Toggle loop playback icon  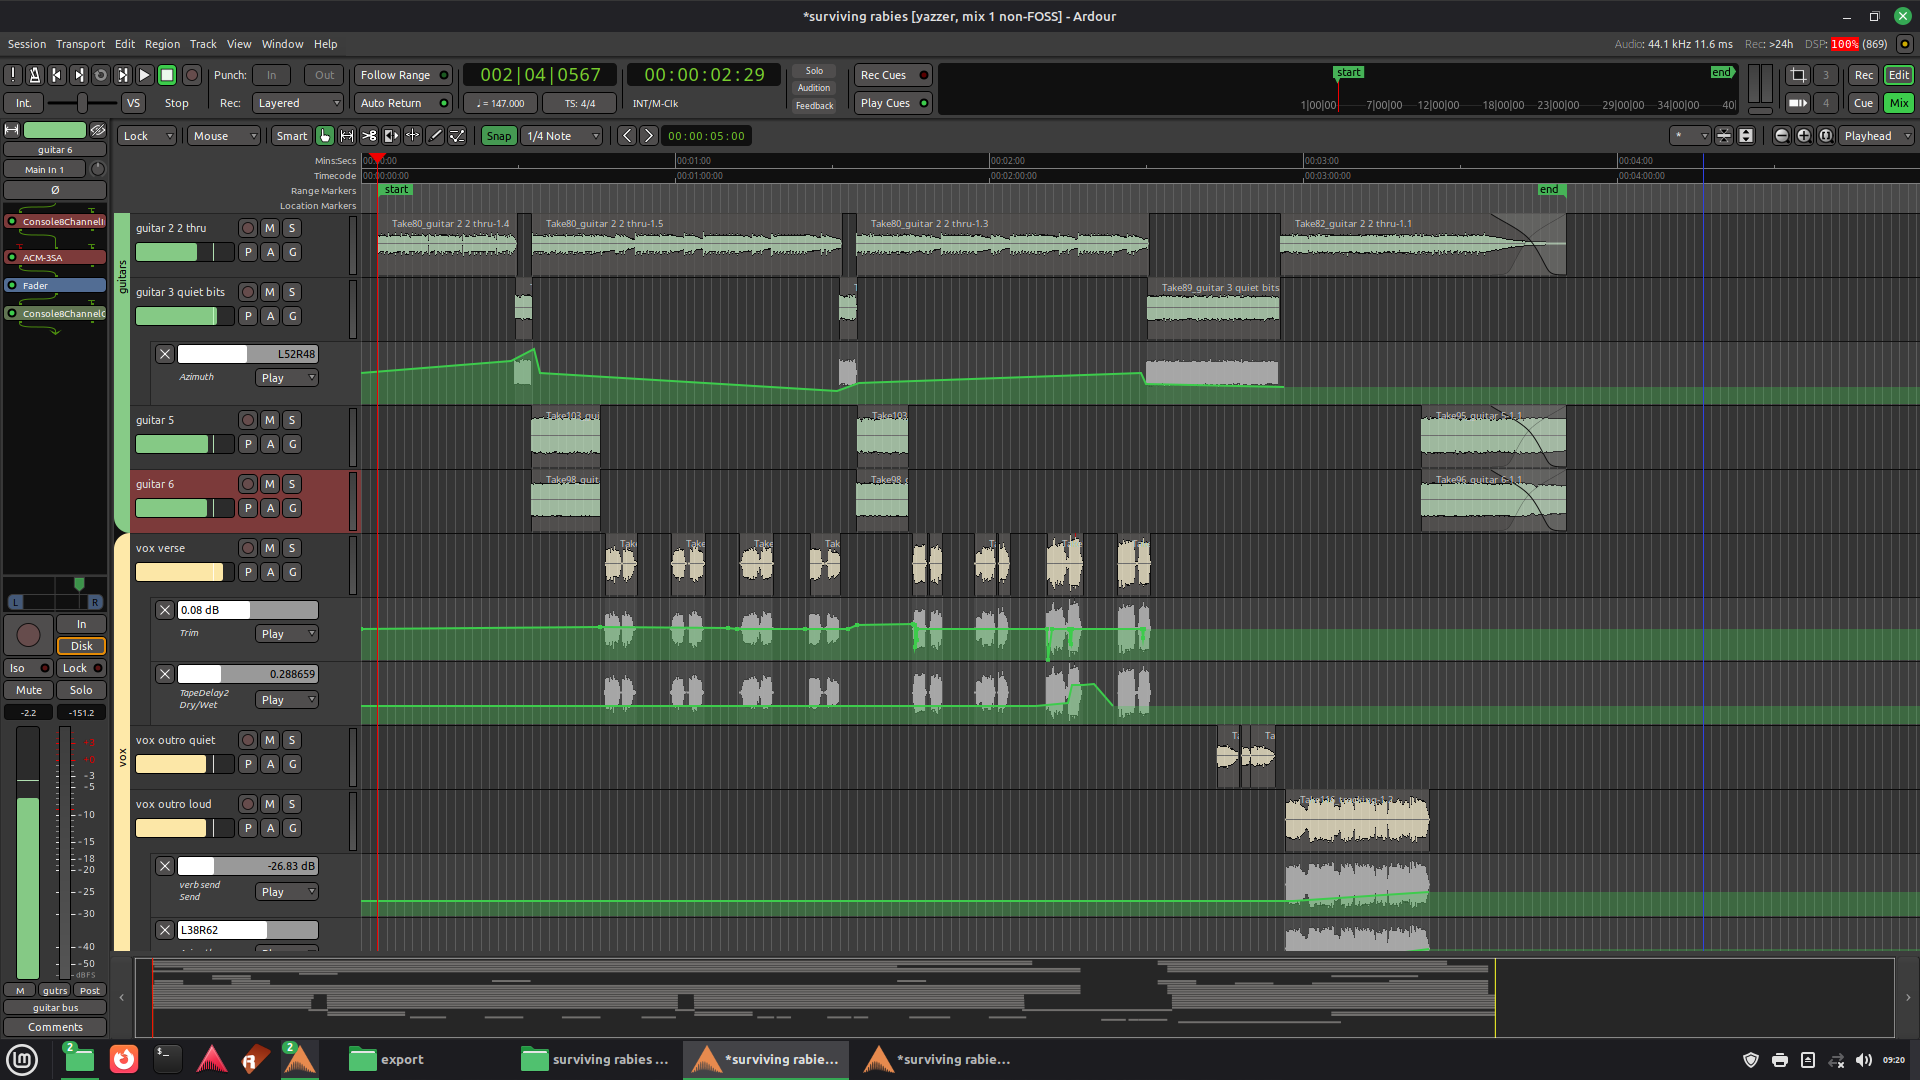click(x=101, y=75)
